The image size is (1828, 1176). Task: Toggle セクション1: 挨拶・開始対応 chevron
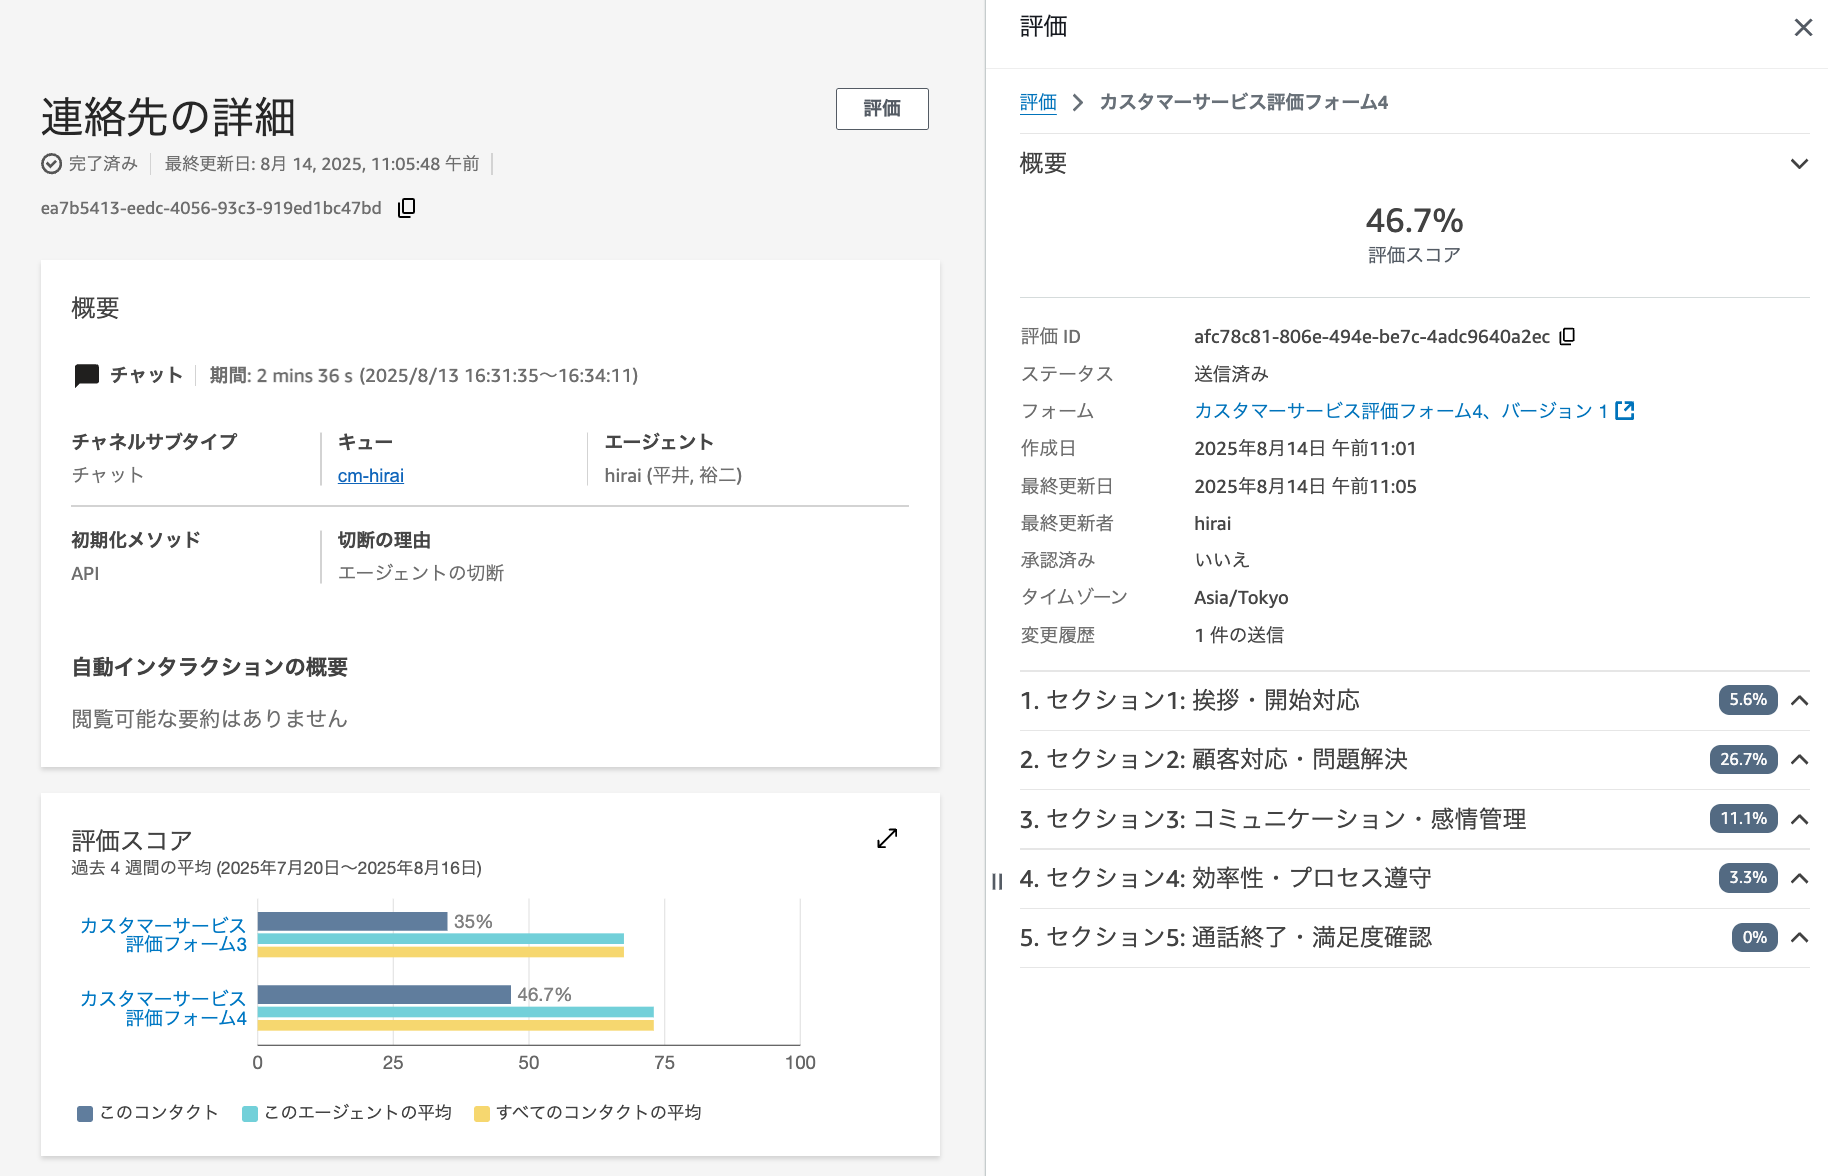point(1799,700)
